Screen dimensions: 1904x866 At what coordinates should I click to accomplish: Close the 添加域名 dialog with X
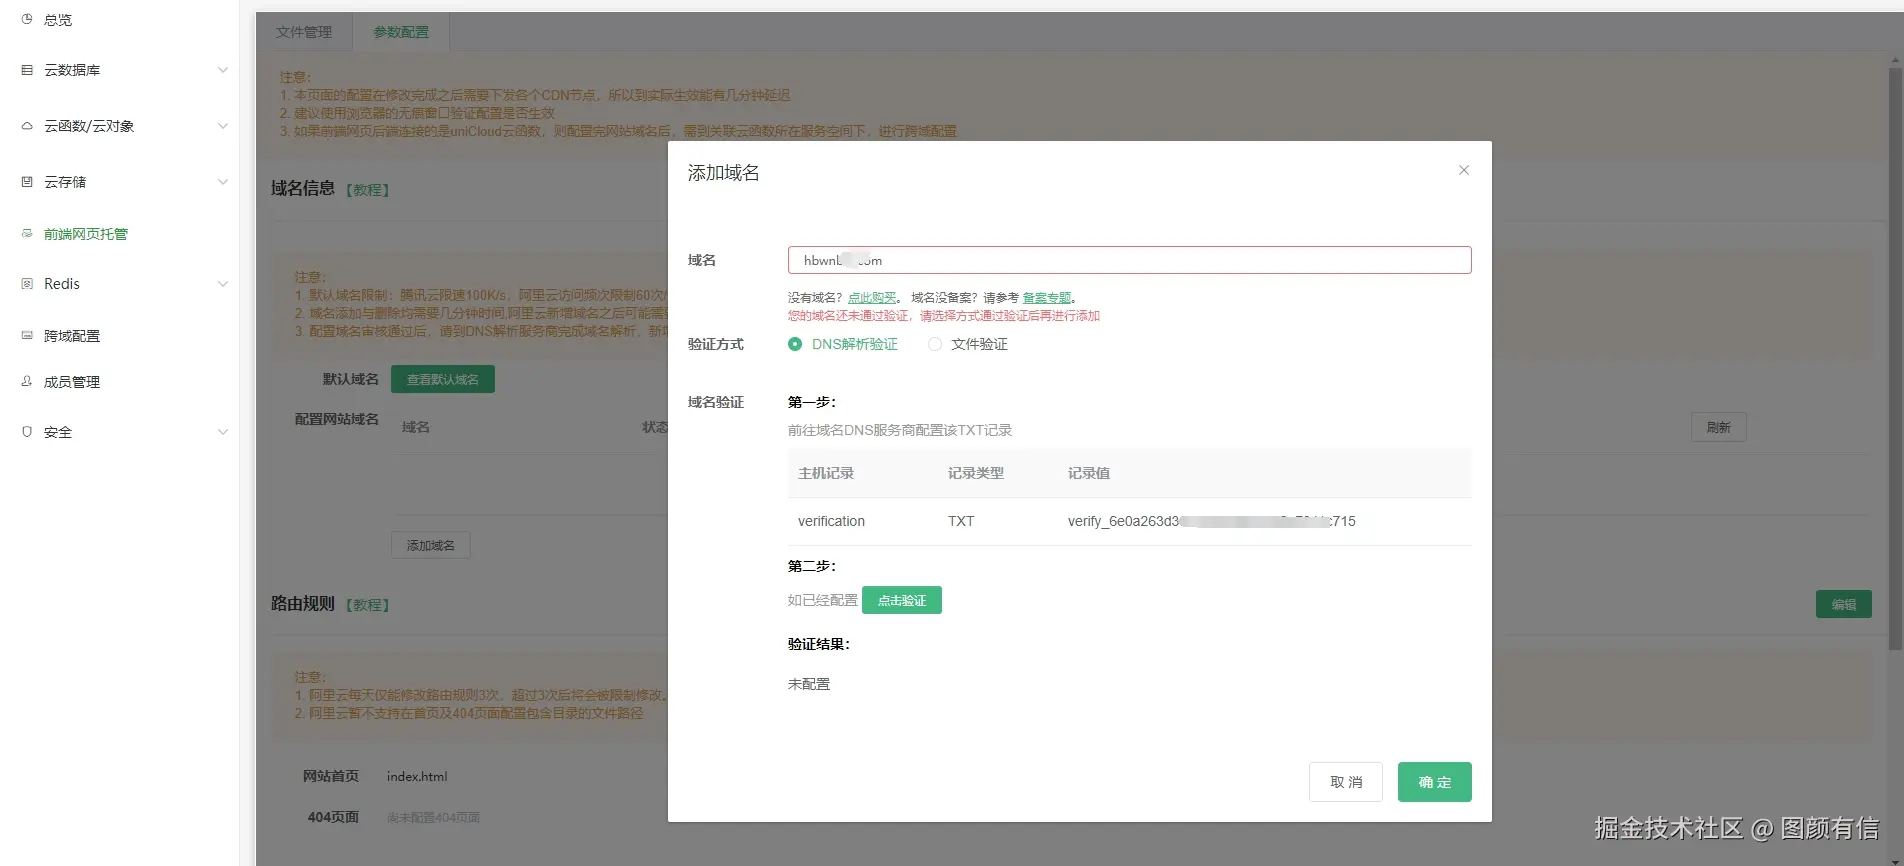click(x=1463, y=170)
